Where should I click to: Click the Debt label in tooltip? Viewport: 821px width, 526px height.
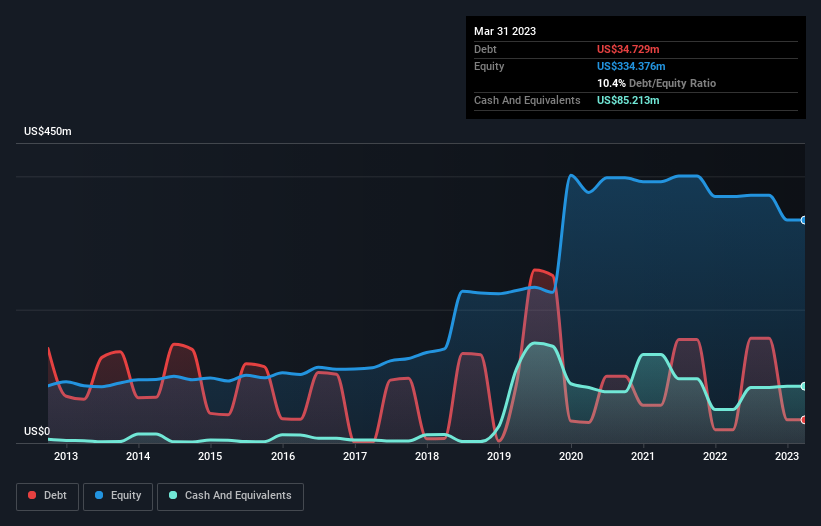(485, 49)
